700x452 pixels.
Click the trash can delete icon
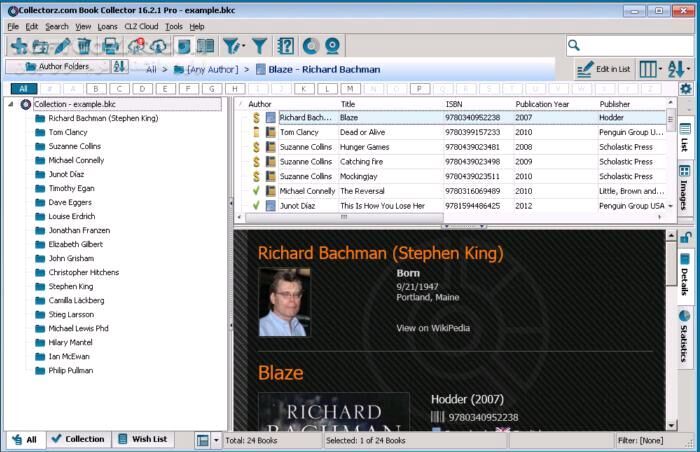(84, 46)
